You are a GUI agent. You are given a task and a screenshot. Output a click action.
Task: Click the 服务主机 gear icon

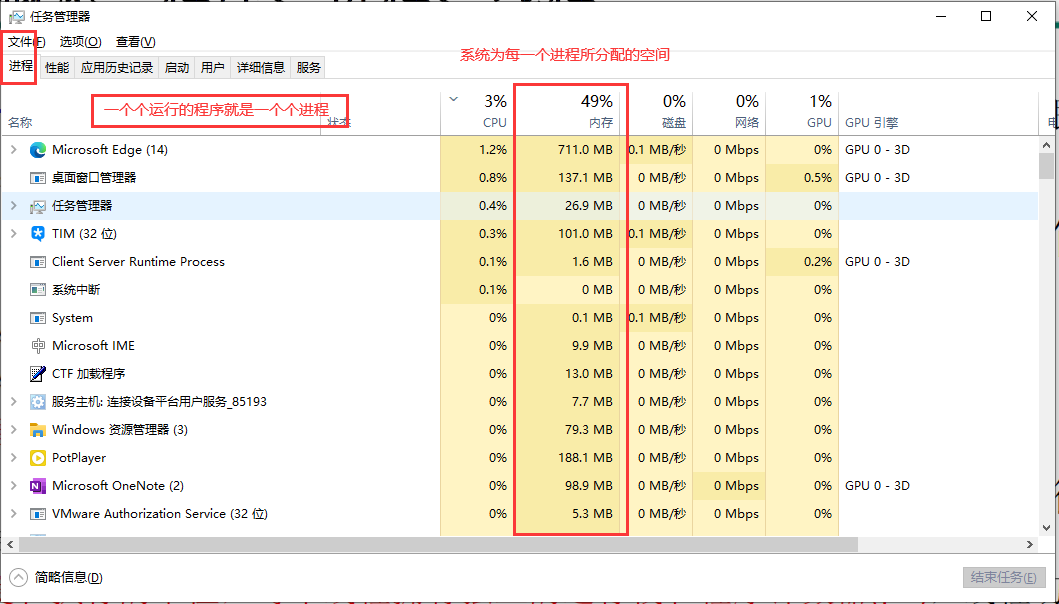tap(38, 402)
